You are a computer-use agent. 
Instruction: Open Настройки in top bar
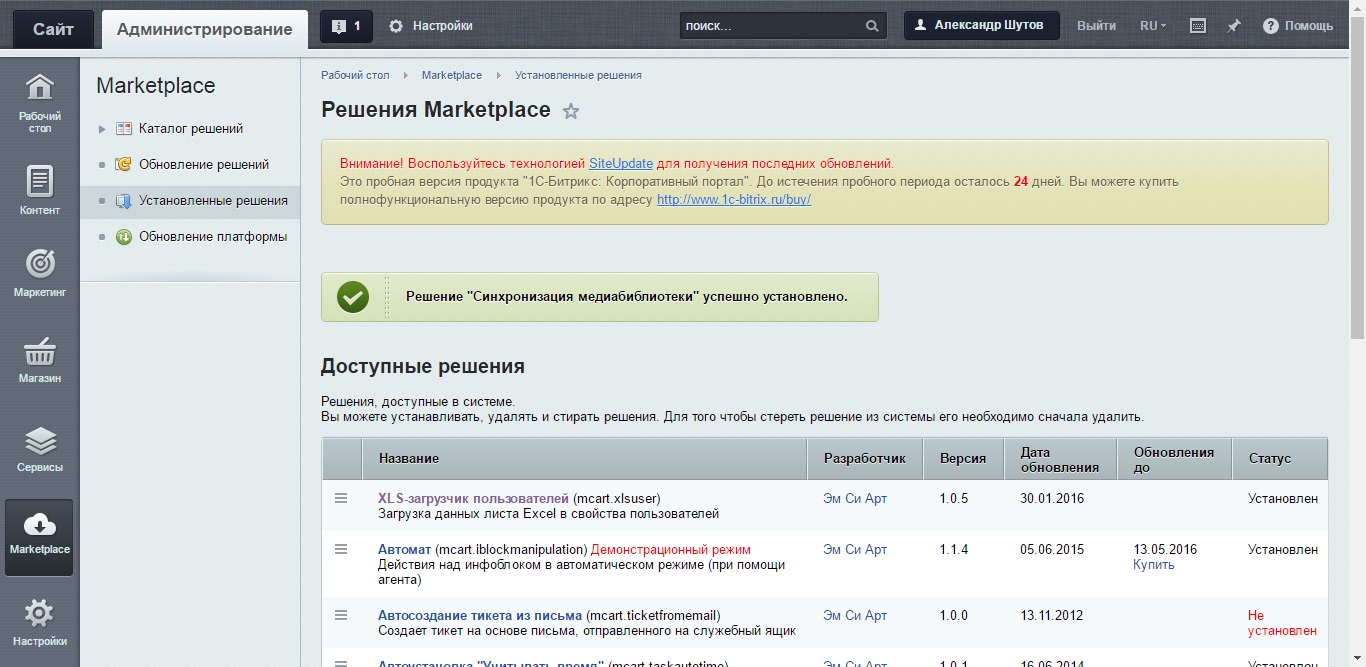point(431,26)
